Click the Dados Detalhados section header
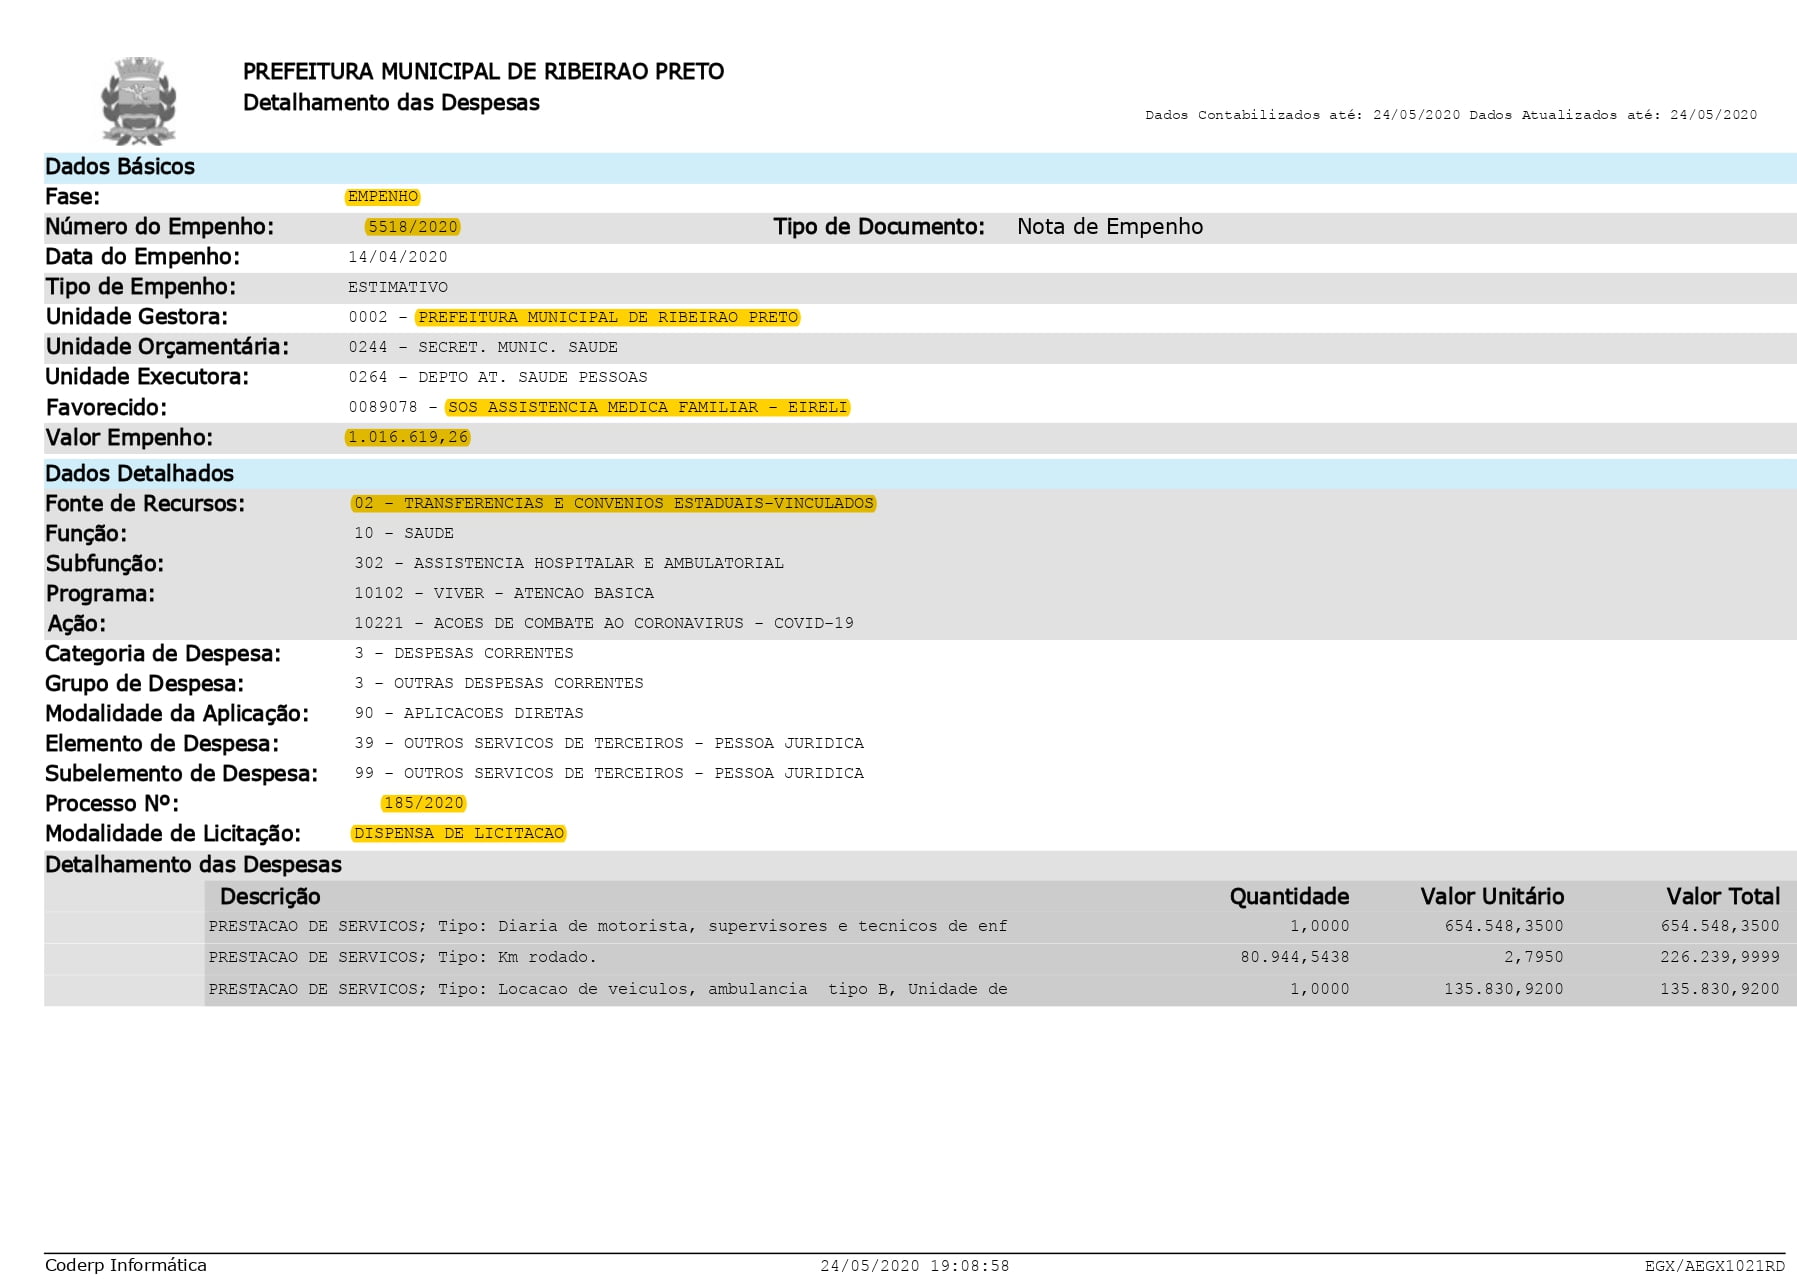Viewport: 1797px width, 1285px height. (139, 474)
